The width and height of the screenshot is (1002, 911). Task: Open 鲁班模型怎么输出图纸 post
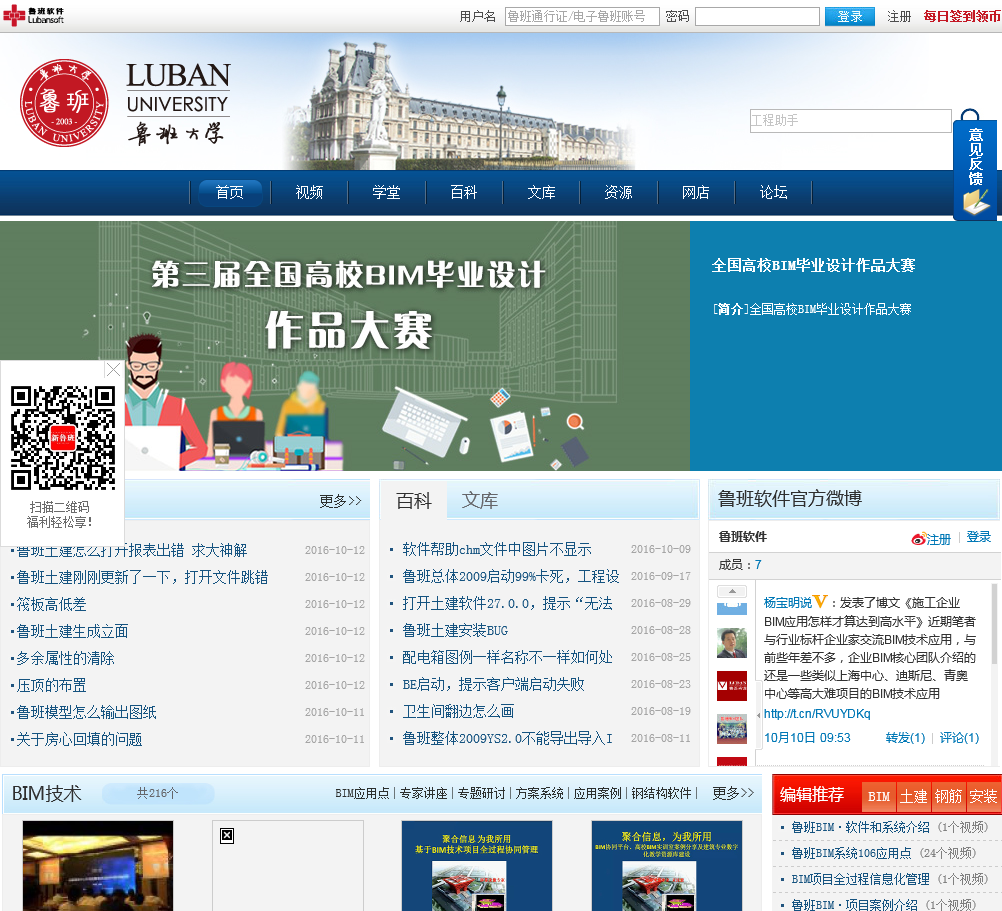tap(86, 712)
